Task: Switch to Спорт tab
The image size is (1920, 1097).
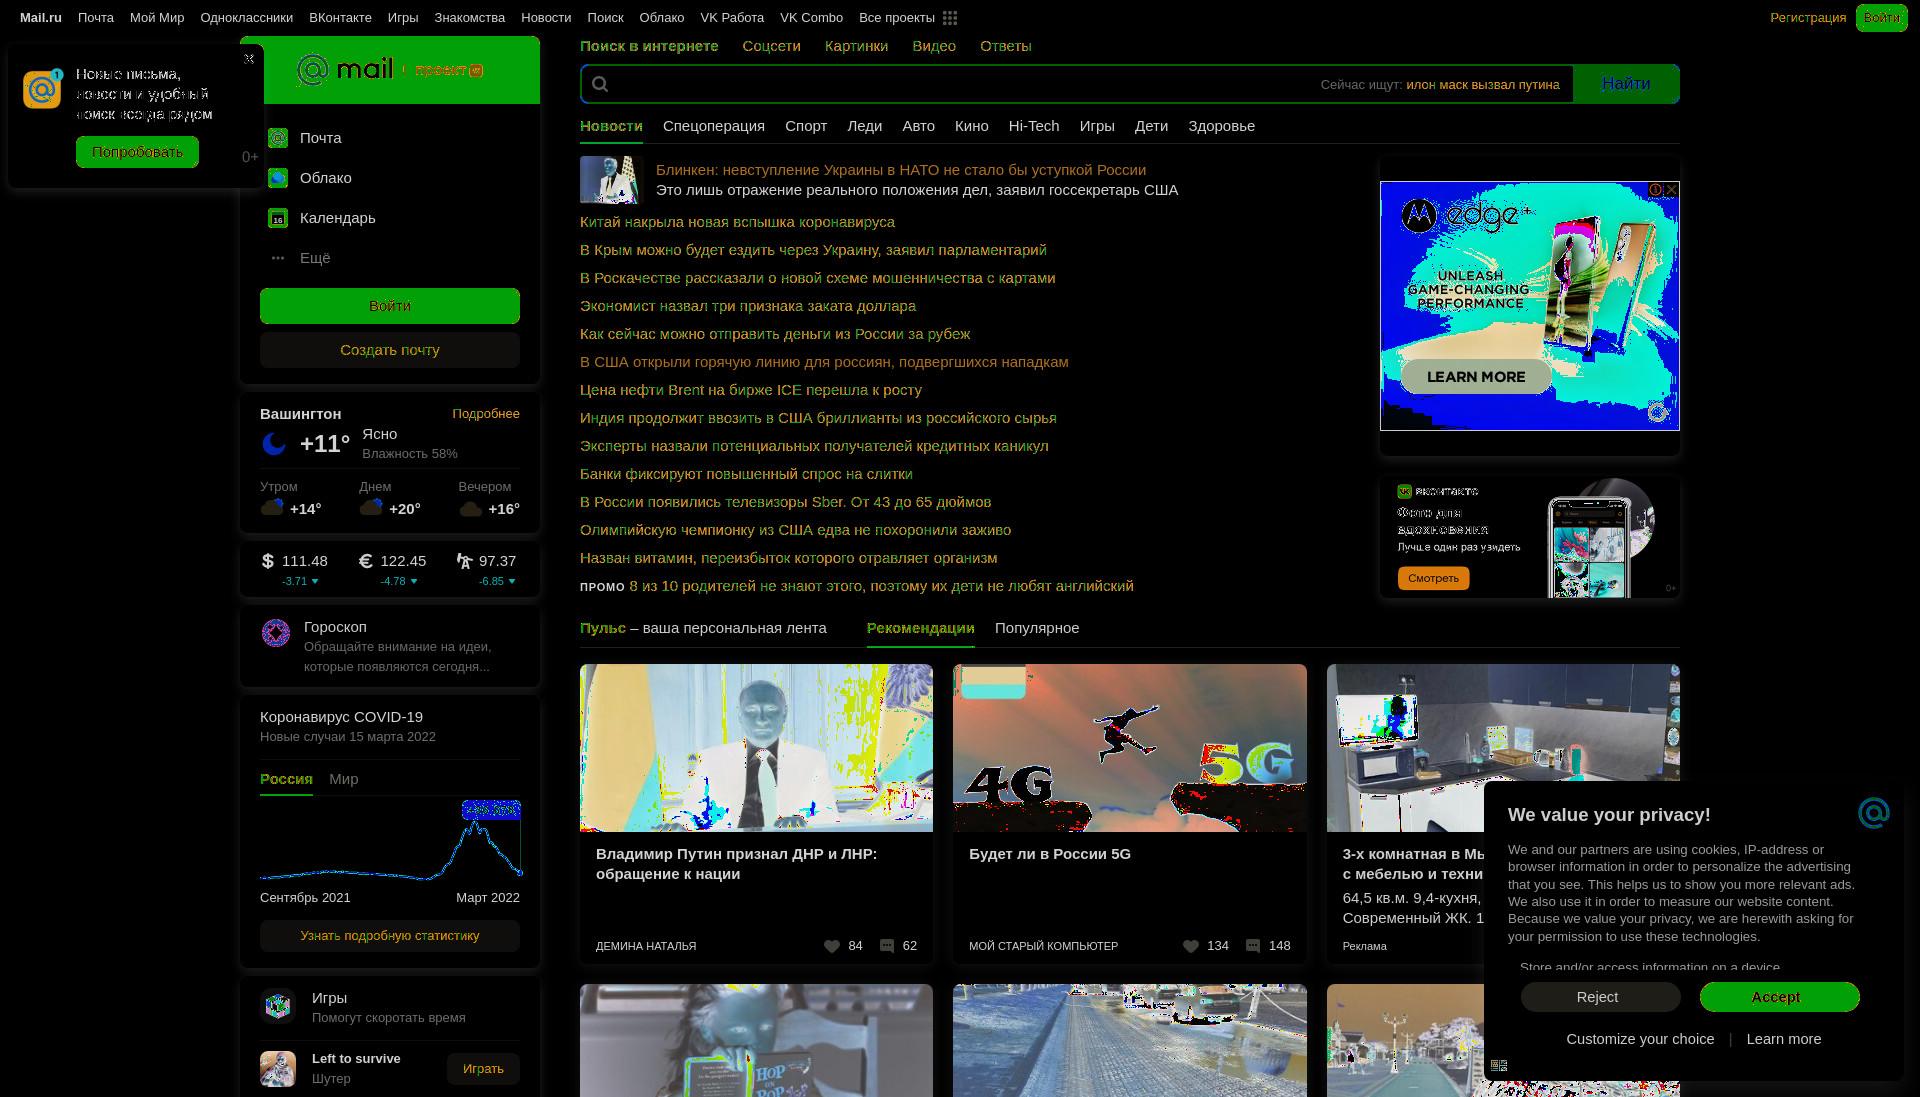Action: coord(806,126)
